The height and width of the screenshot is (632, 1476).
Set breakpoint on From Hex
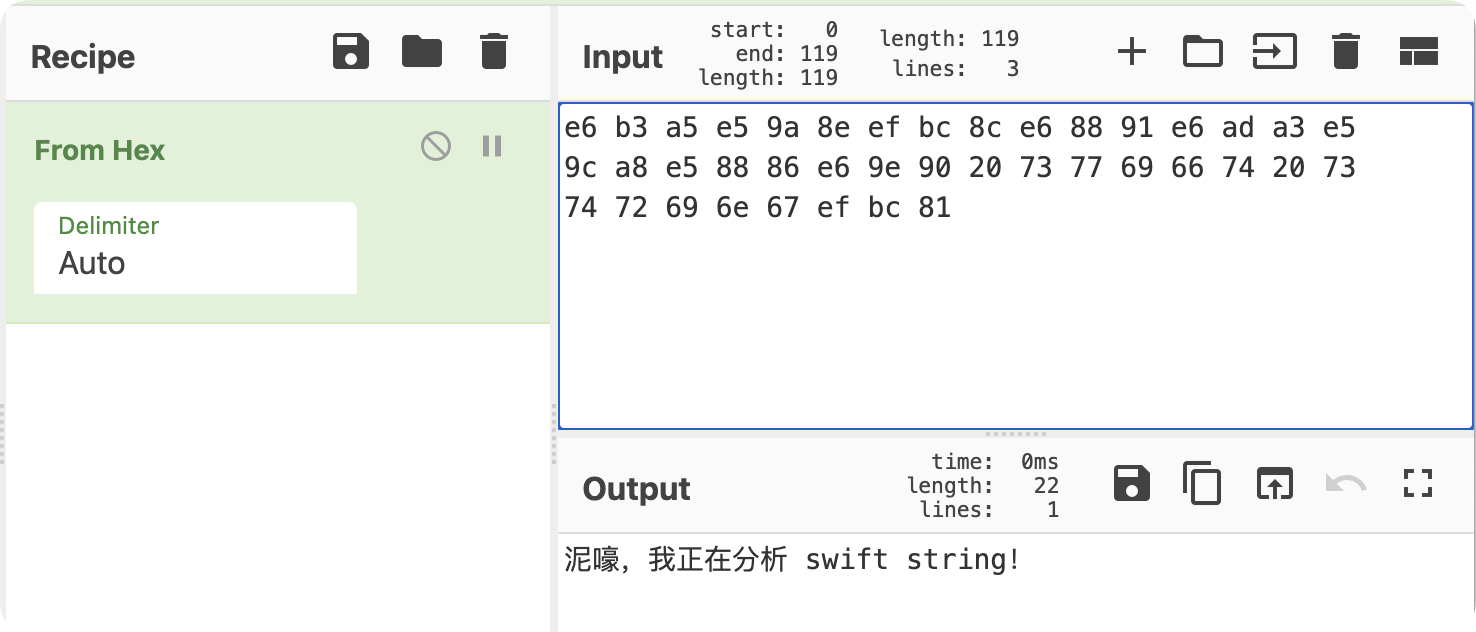pos(492,147)
